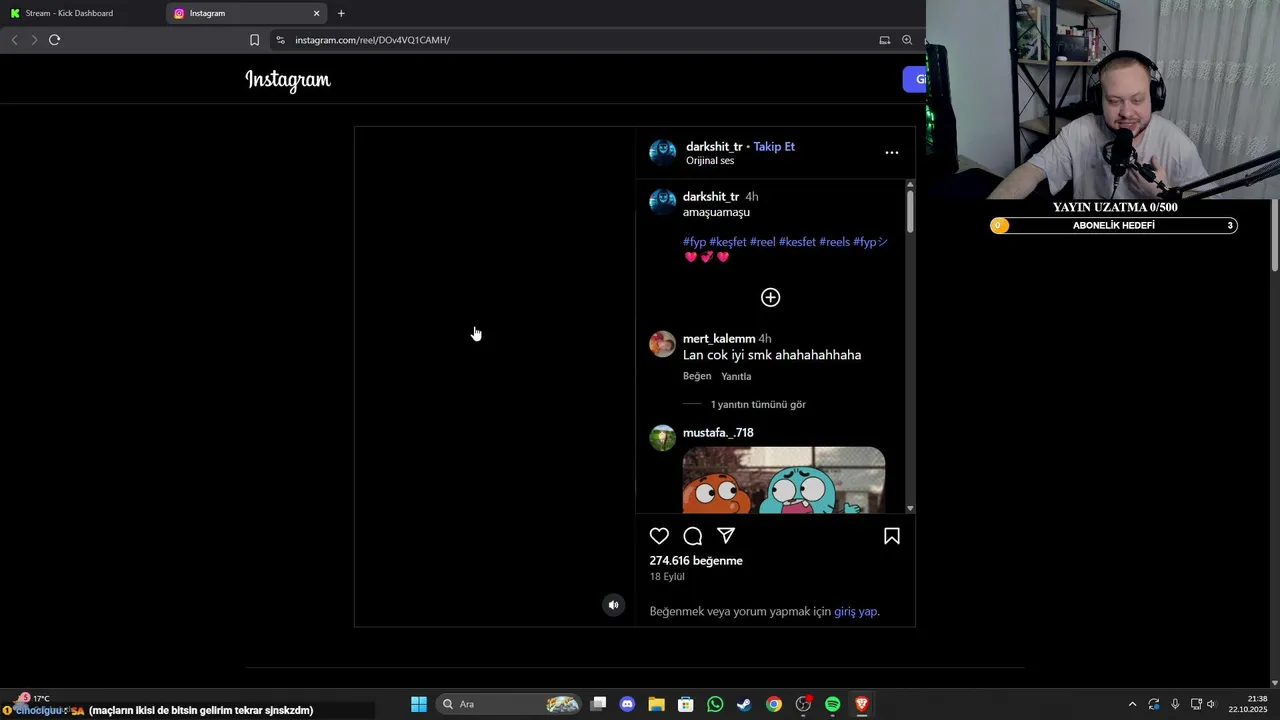Go forward with the browser forward arrow
The width and height of the screenshot is (1280, 720).
tap(34, 40)
